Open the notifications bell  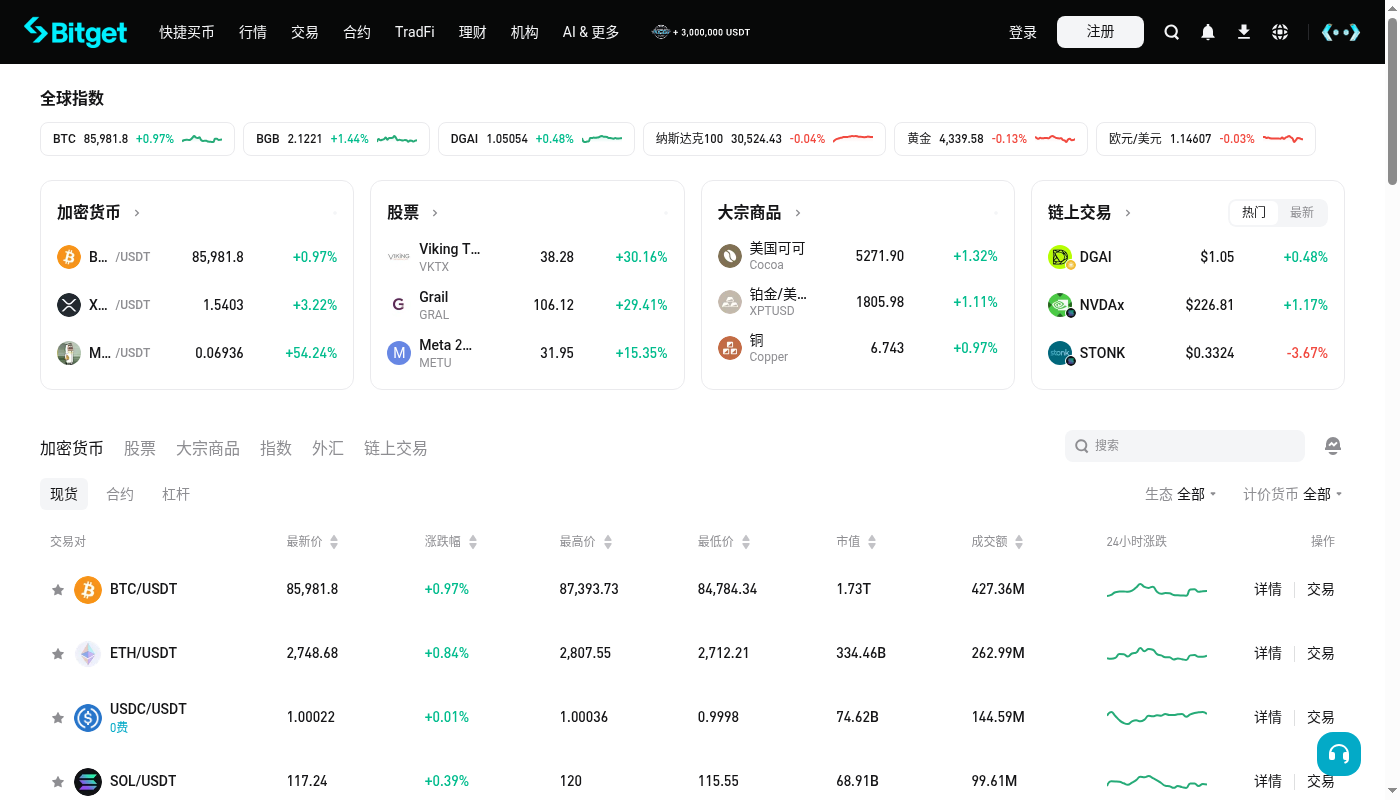pos(1208,32)
